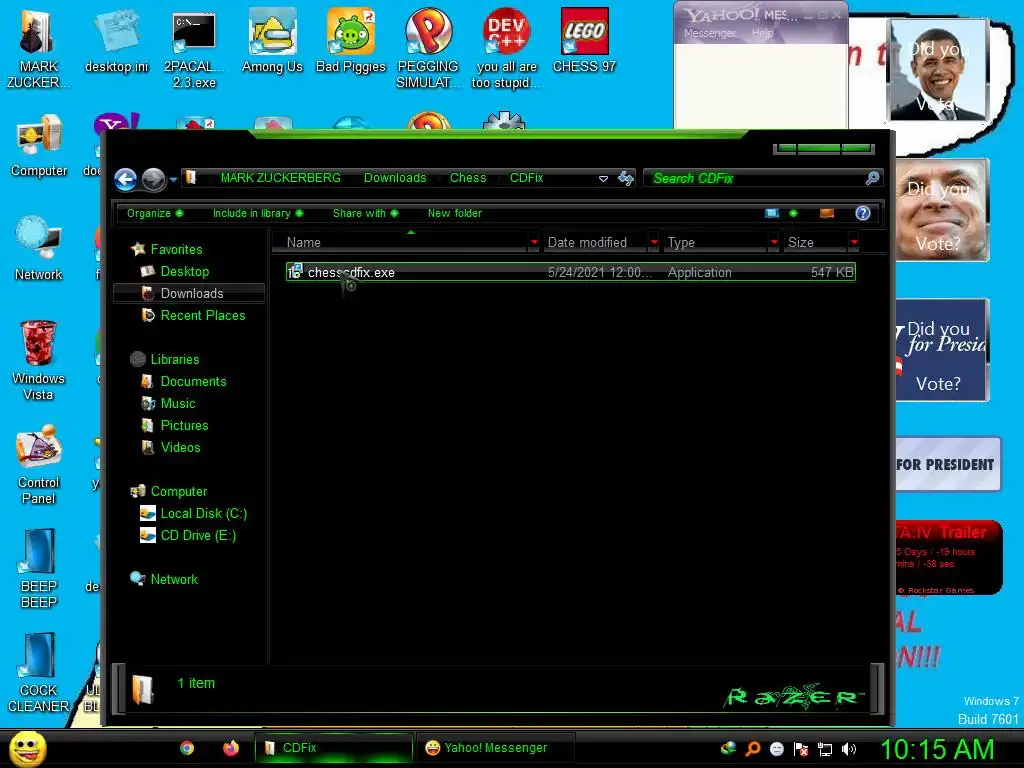Open the recent locations dropdown beside Forward
The height and width of the screenshot is (768, 1024).
pos(173,179)
